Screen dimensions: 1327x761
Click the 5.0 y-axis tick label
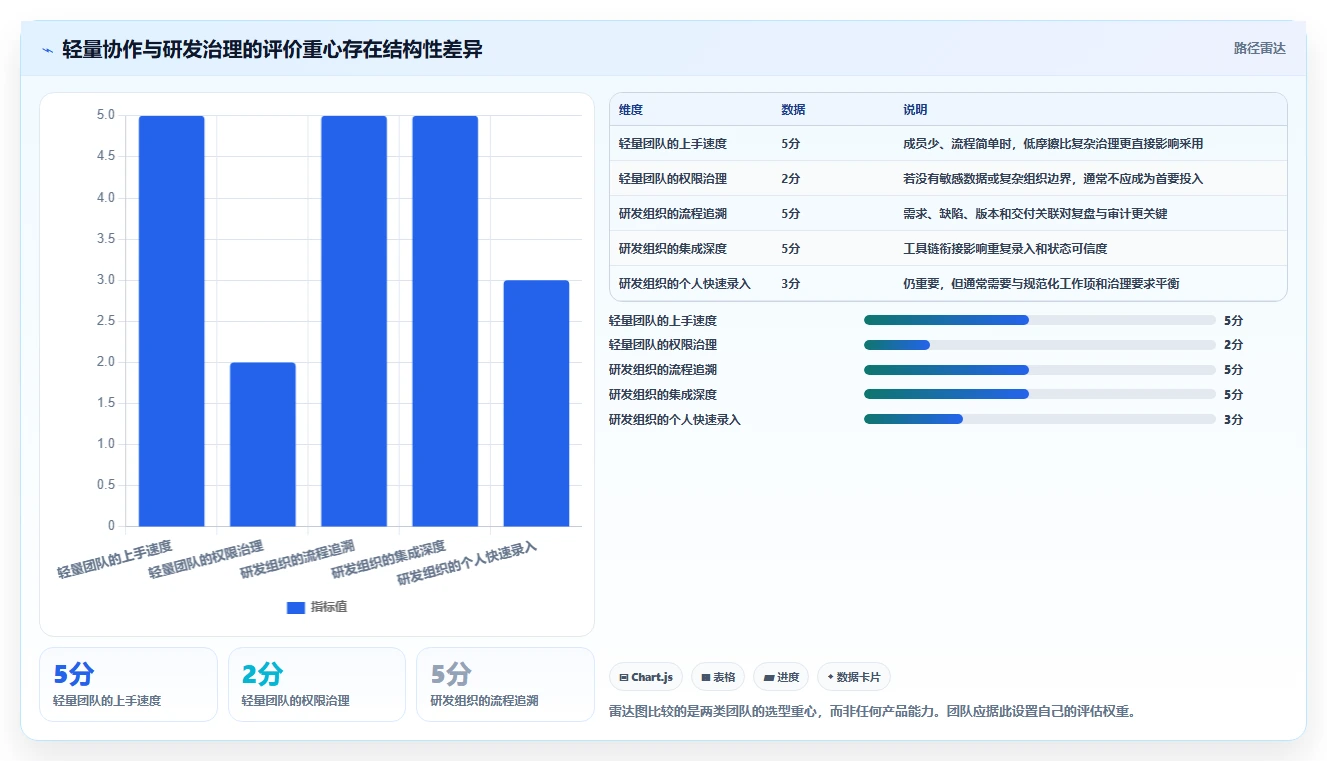tap(105, 115)
